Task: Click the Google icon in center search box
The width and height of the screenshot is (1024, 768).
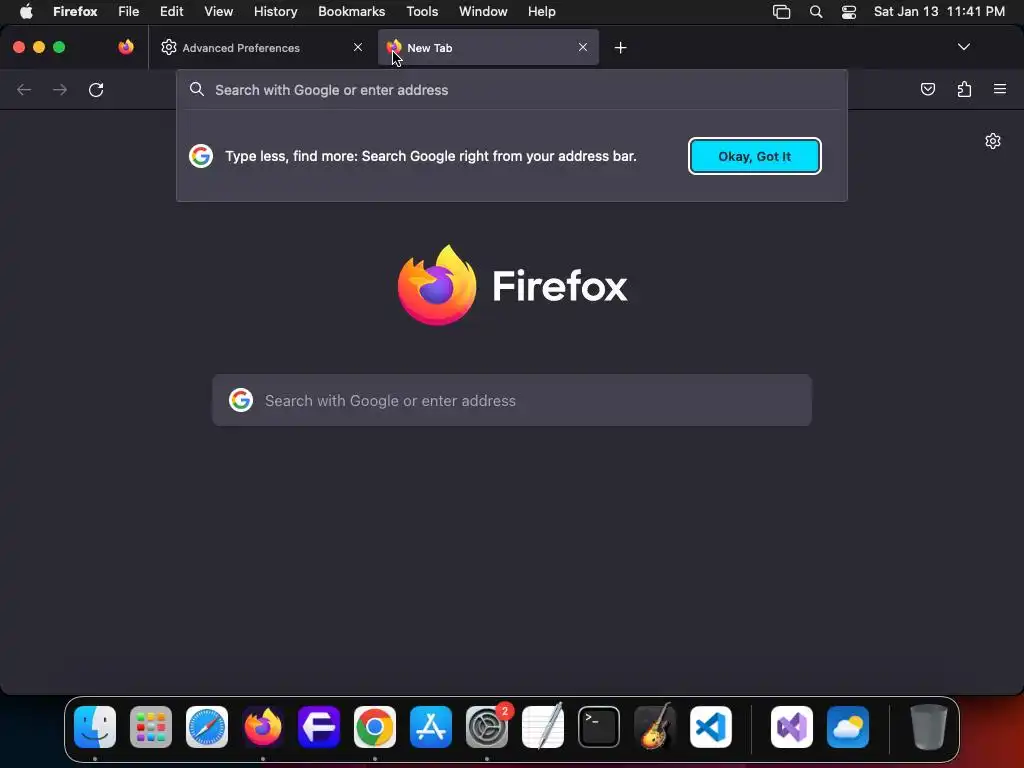Action: pyautogui.click(x=241, y=400)
